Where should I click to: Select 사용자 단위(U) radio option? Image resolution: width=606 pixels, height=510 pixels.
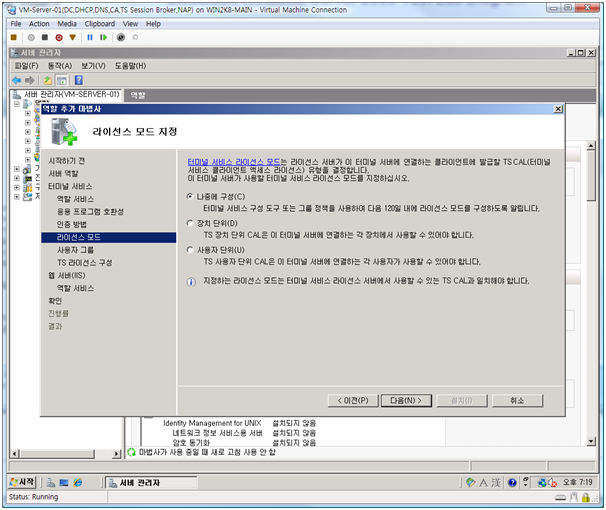tap(190, 250)
